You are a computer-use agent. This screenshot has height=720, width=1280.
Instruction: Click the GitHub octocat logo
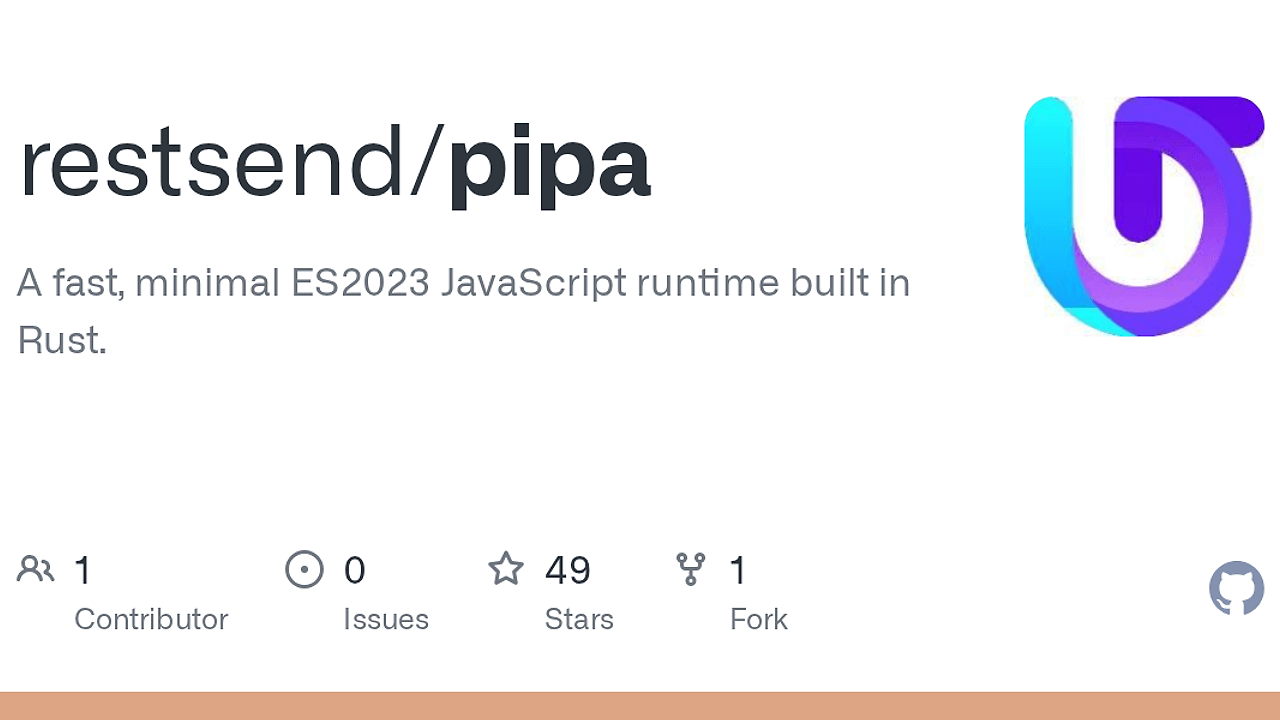point(1237,588)
